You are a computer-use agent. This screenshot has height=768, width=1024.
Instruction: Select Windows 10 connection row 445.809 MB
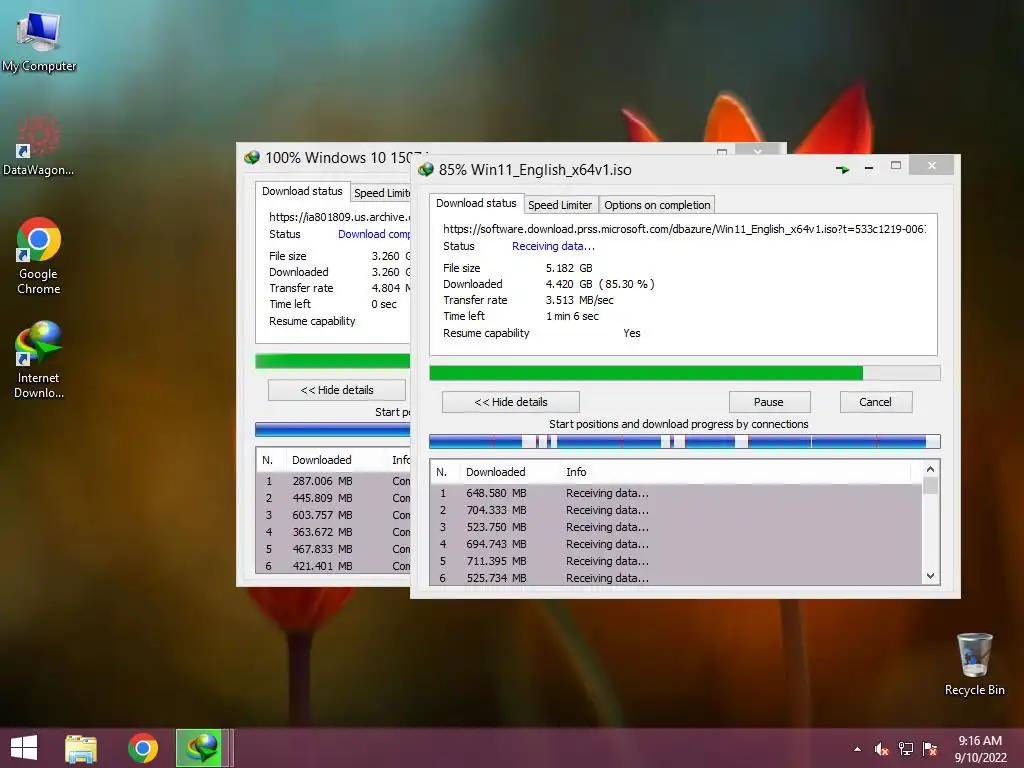333,498
